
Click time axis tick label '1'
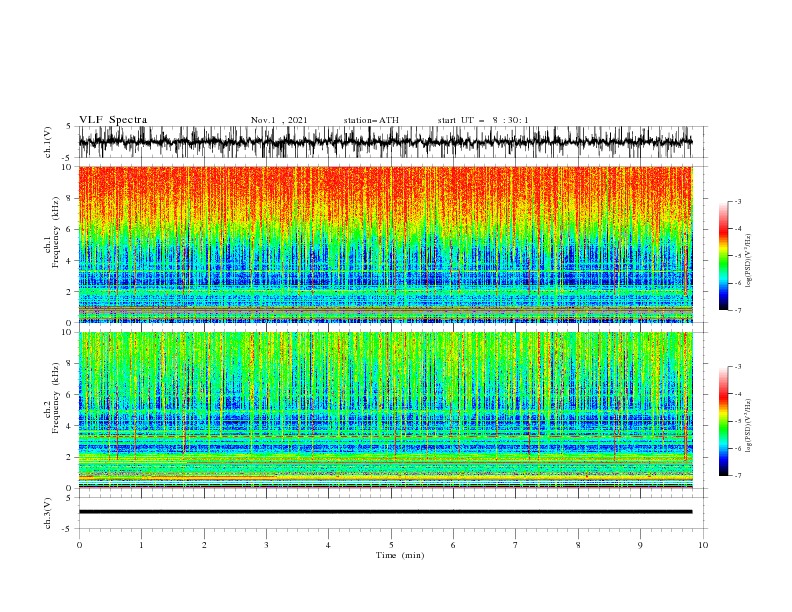(141, 545)
